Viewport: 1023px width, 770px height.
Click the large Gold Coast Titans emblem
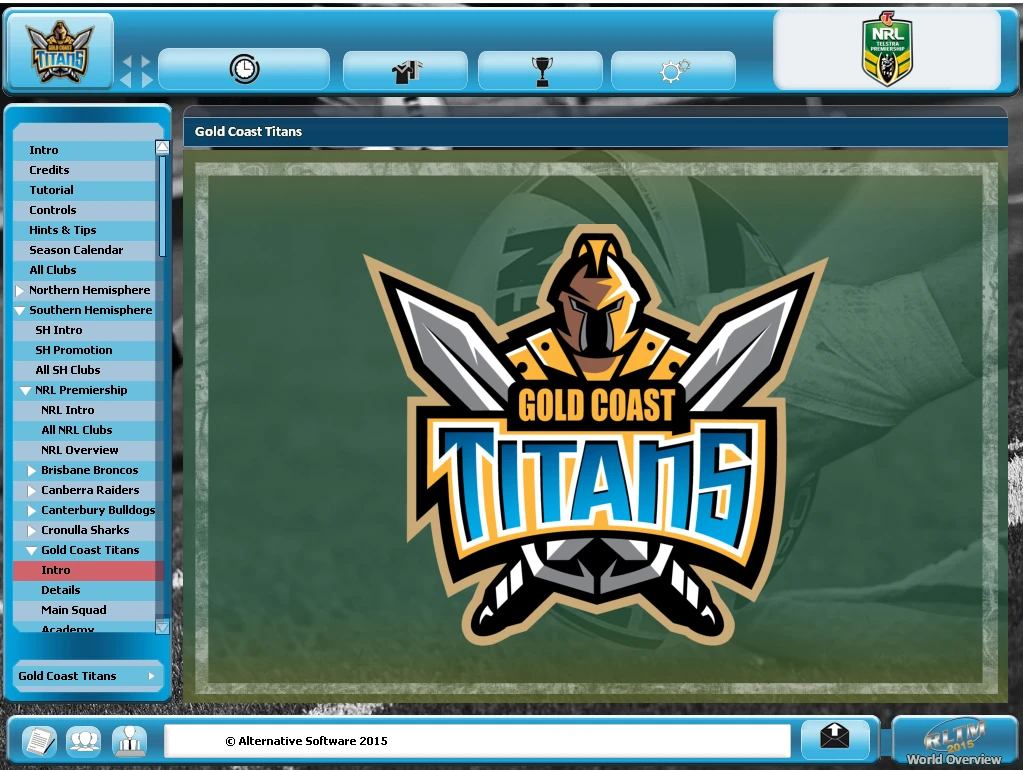pyautogui.click(x=595, y=436)
